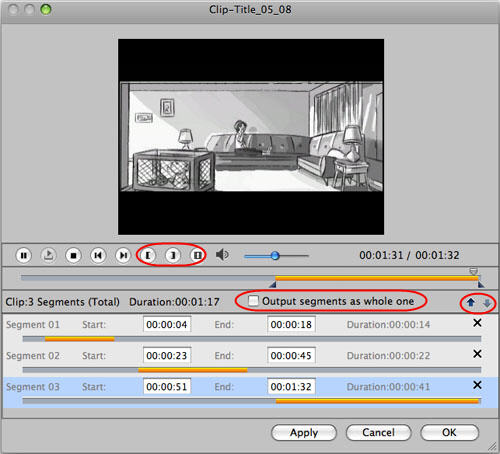
Task: Delete Segment 03 with its X
Action: click(477, 385)
